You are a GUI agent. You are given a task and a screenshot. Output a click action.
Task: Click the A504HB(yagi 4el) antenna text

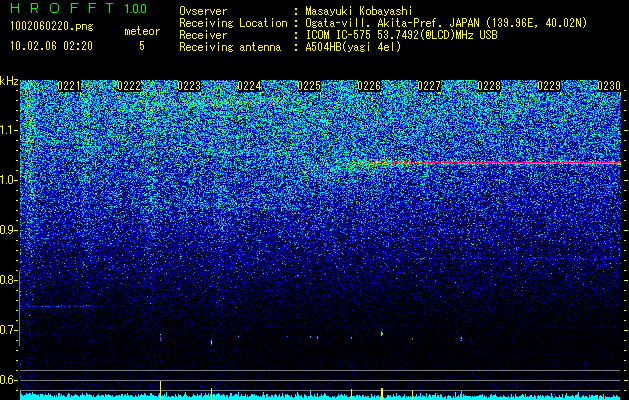tap(353, 47)
